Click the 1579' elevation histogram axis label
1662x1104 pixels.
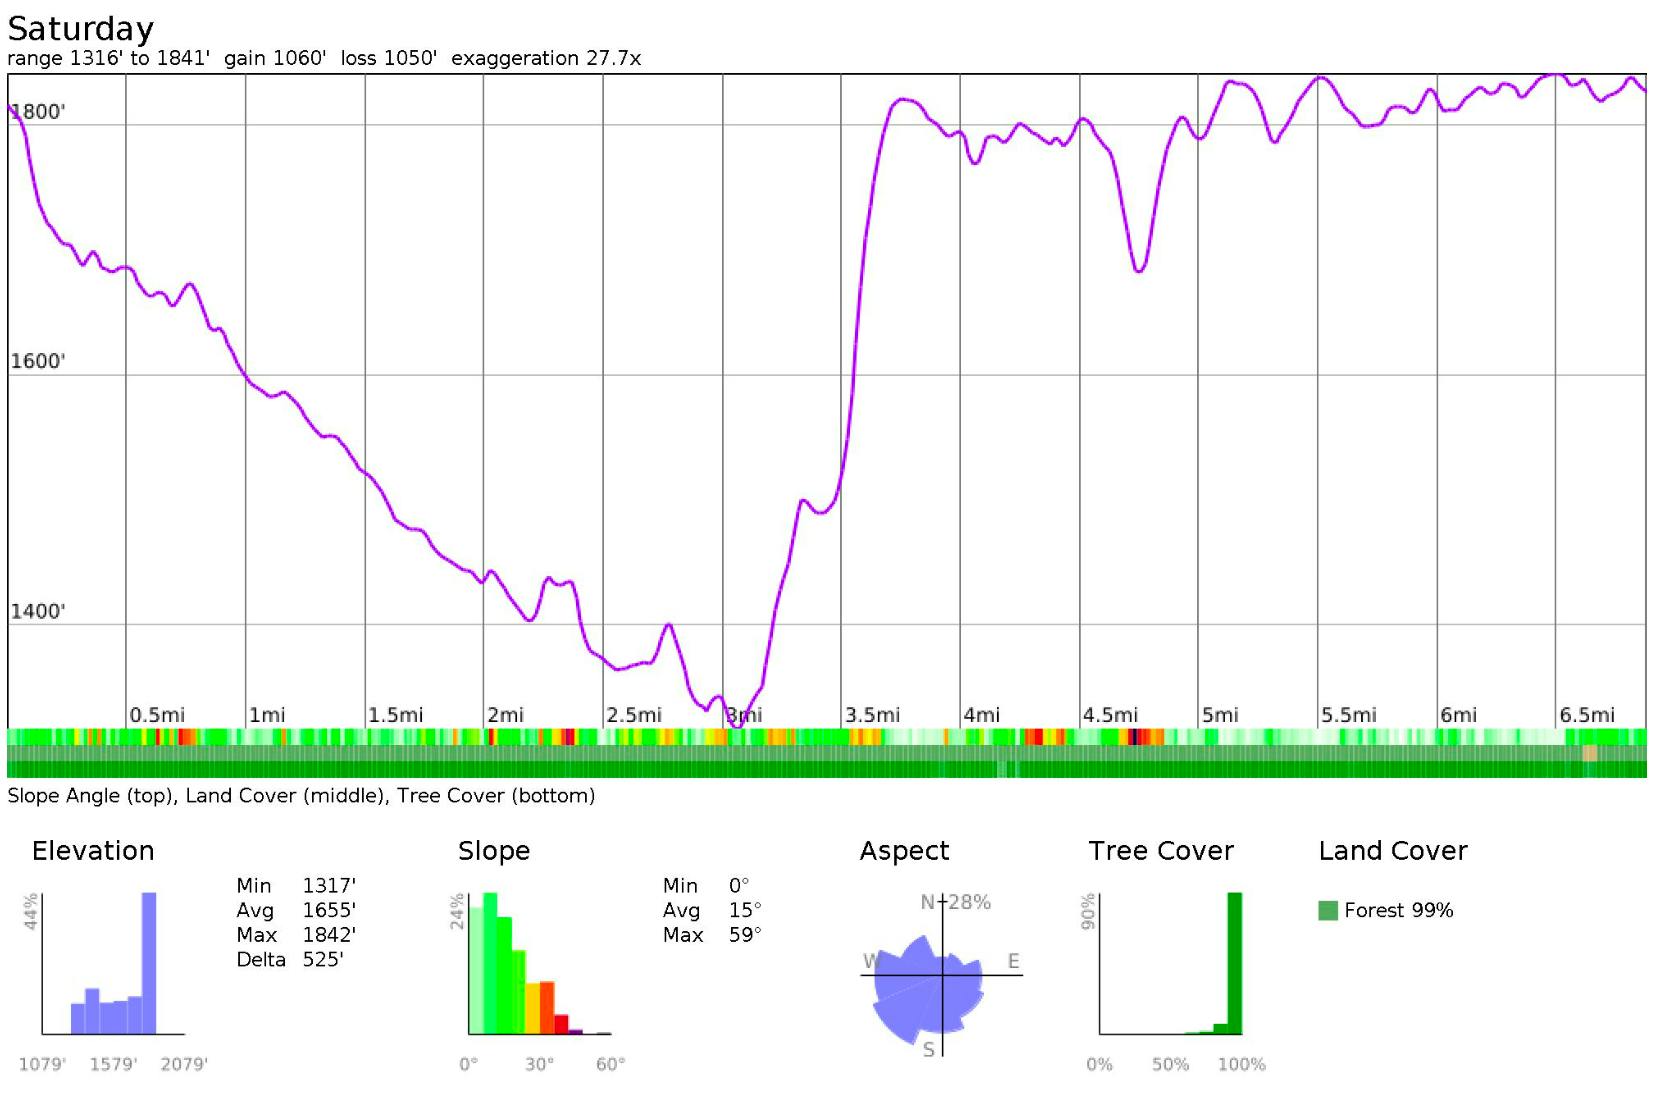(x=113, y=1064)
